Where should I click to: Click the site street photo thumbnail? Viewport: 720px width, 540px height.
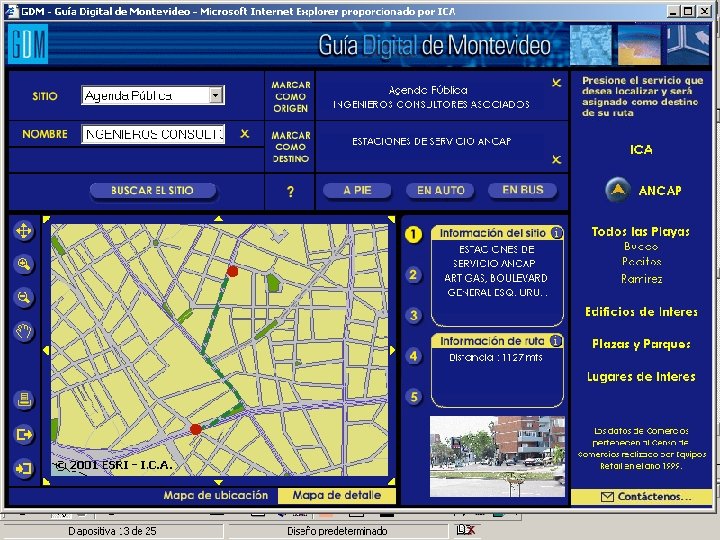pos(497,456)
